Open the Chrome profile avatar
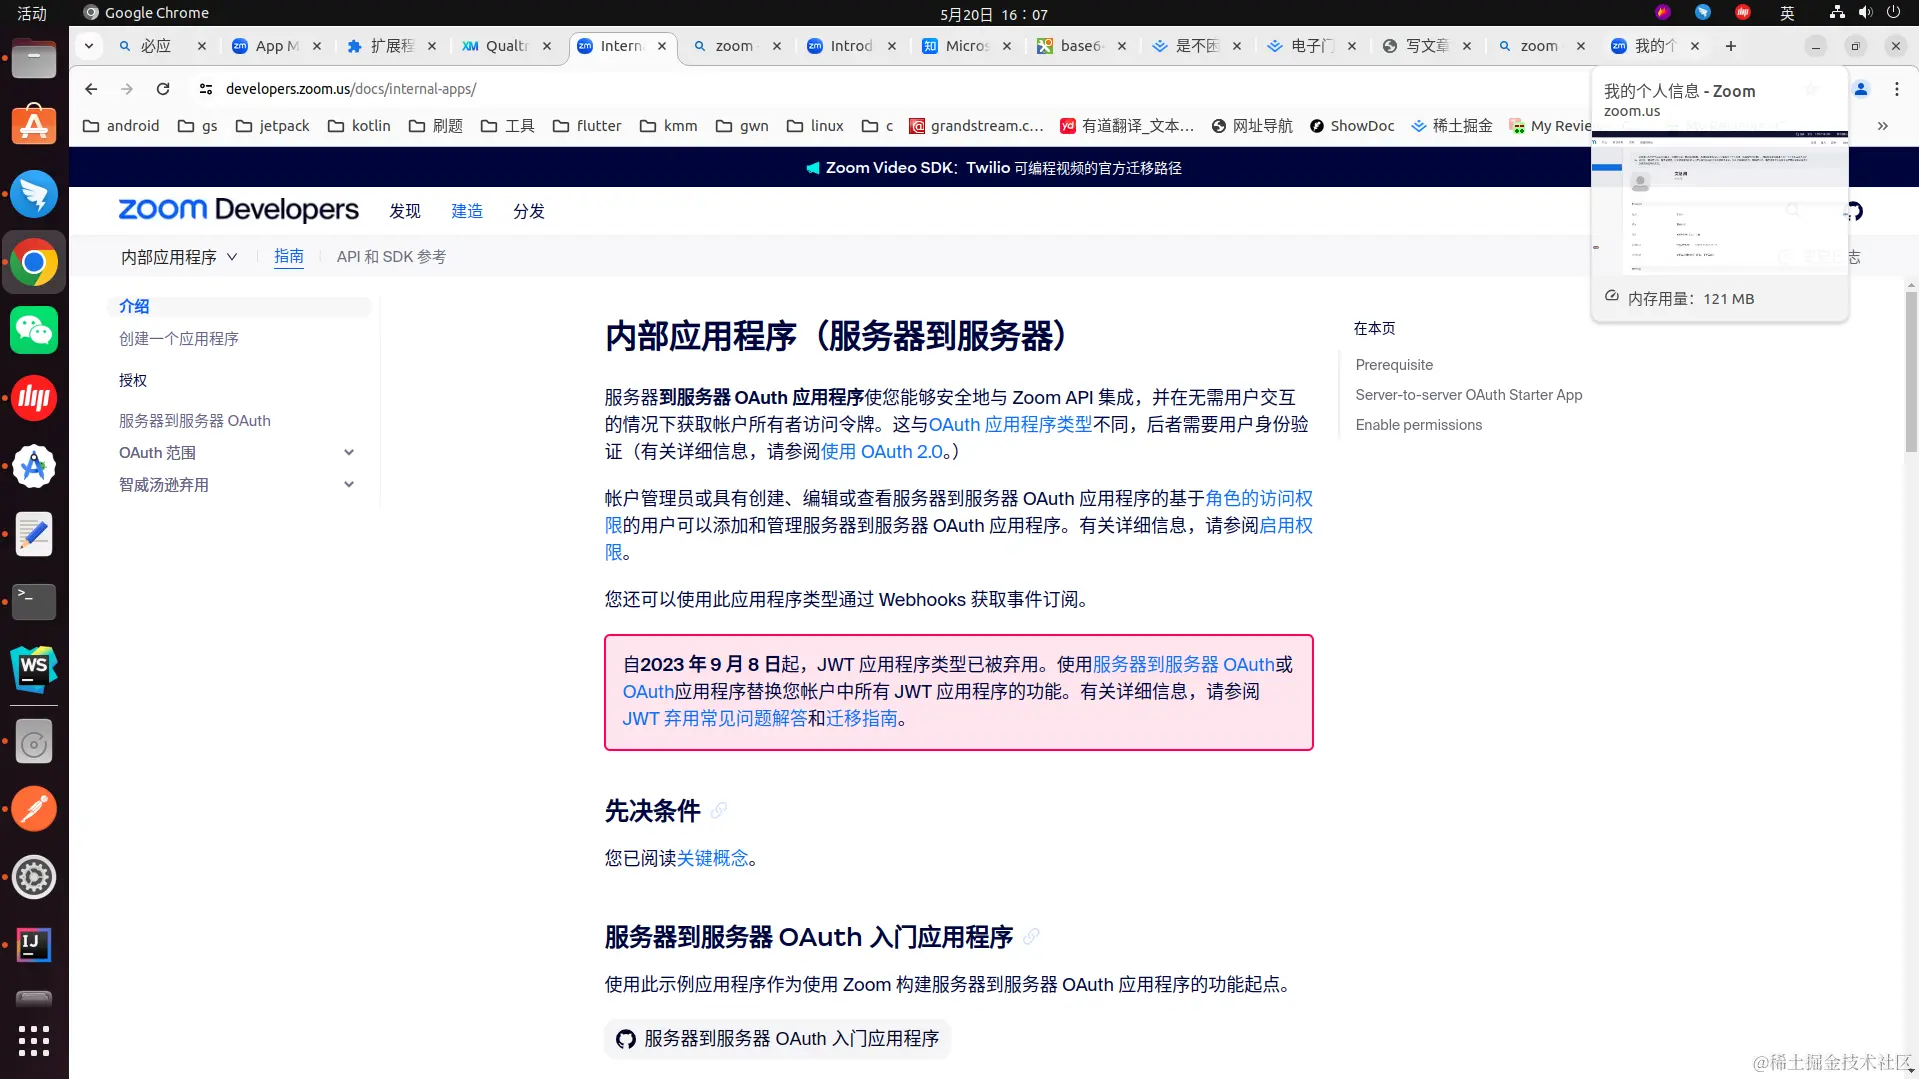The width and height of the screenshot is (1919, 1079). click(x=1861, y=89)
